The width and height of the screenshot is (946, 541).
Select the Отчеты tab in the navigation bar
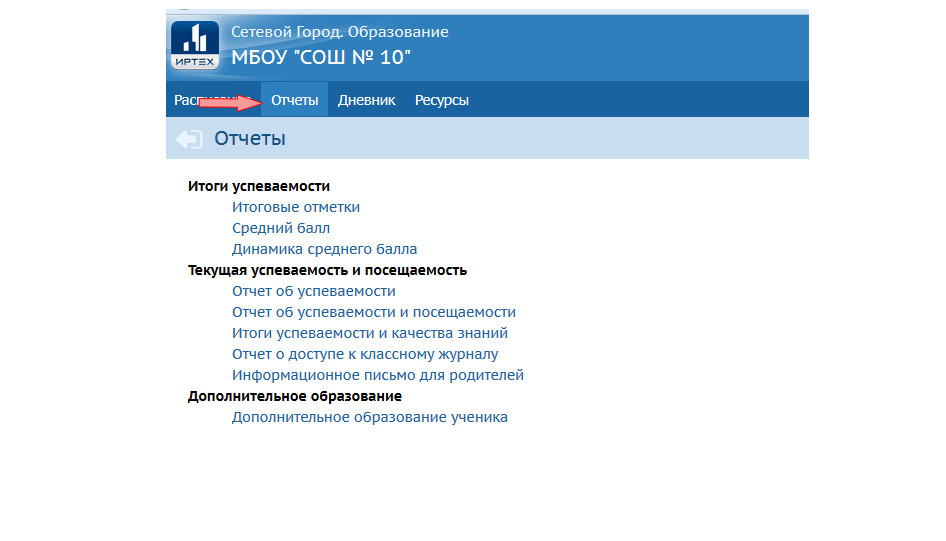[x=294, y=100]
